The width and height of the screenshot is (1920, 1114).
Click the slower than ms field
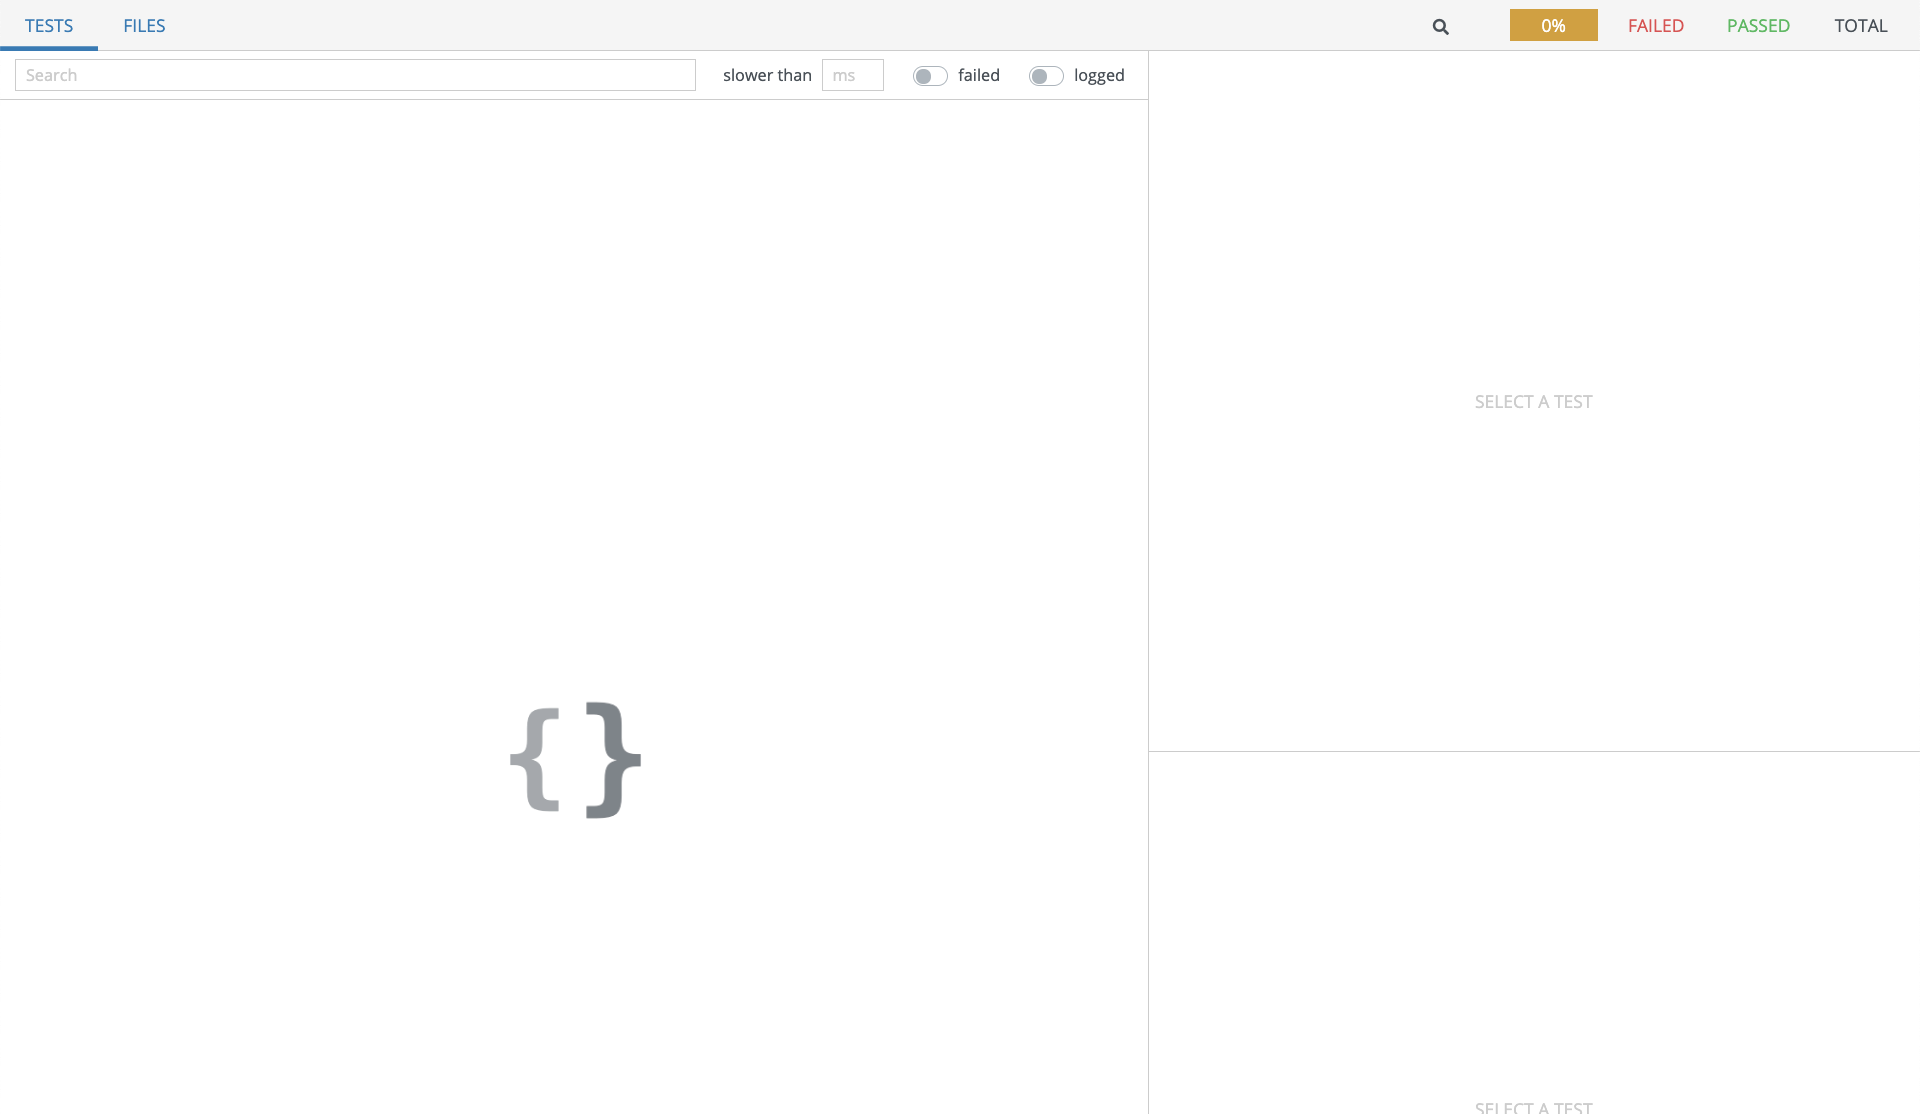(x=852, y=75)
